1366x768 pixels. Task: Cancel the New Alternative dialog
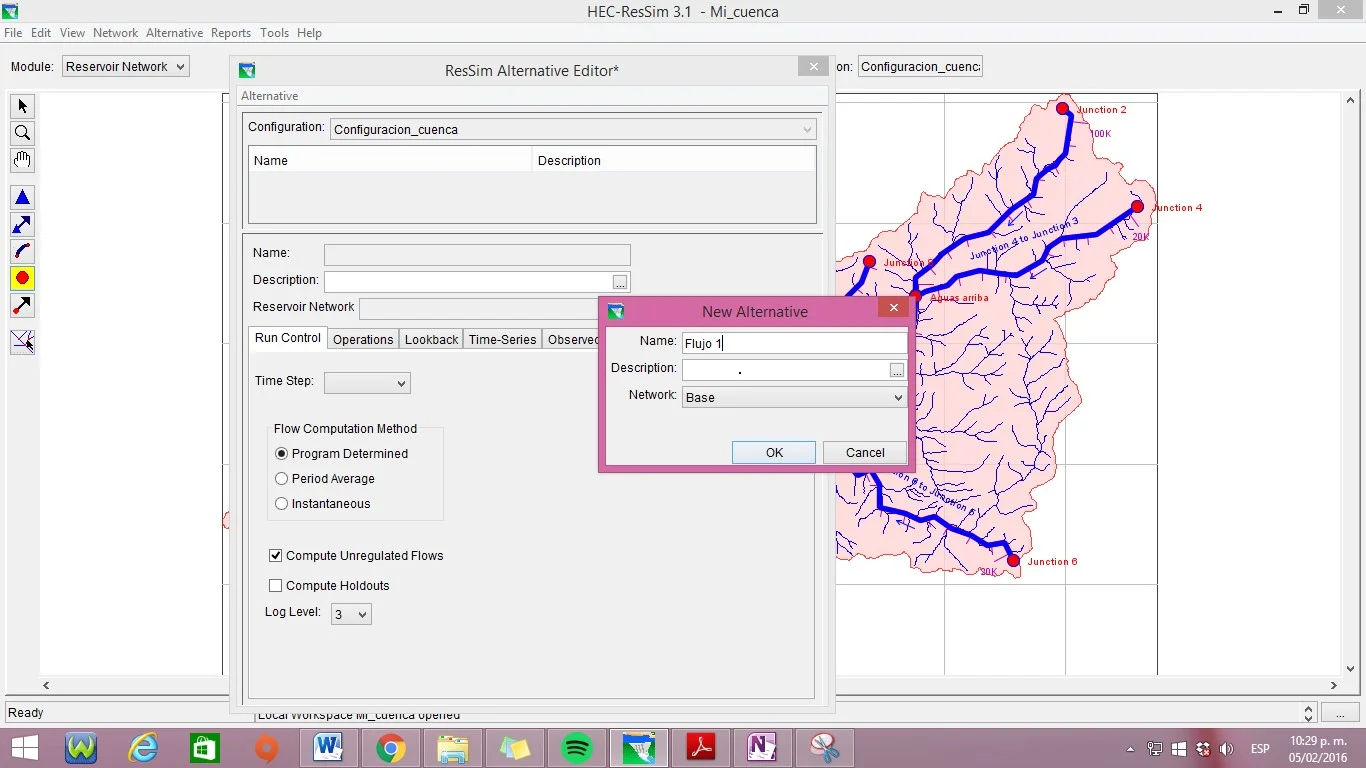[x=865, y=452]
